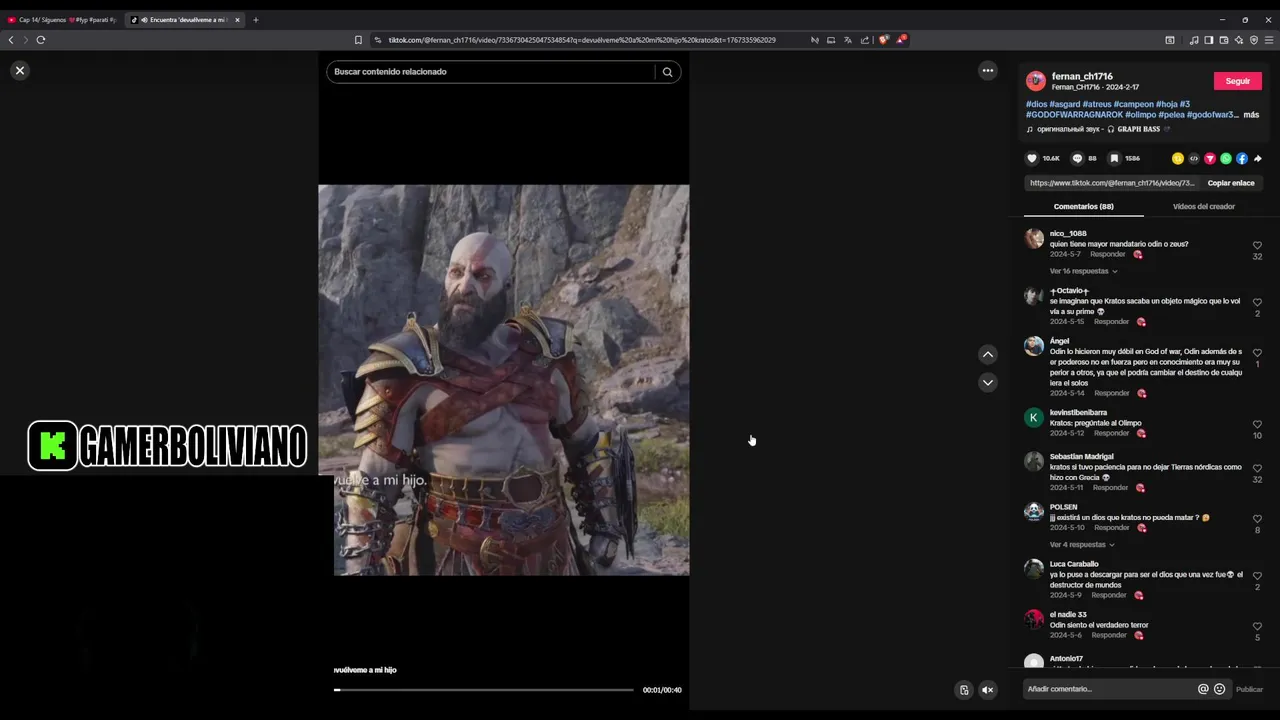Click fernan_ch1716 avatar picture
The image size is (1280, 720).
coord(1036,81)
